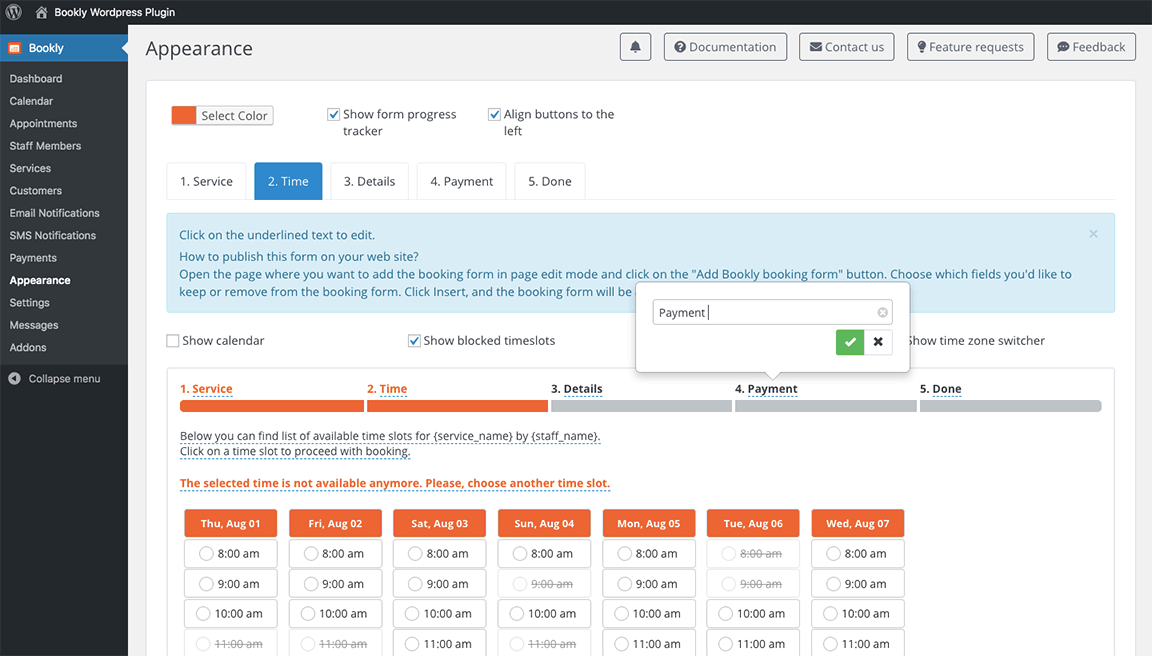
Task: Click the Mon, Aug 05 day header
Action: [x=649, y=524]
